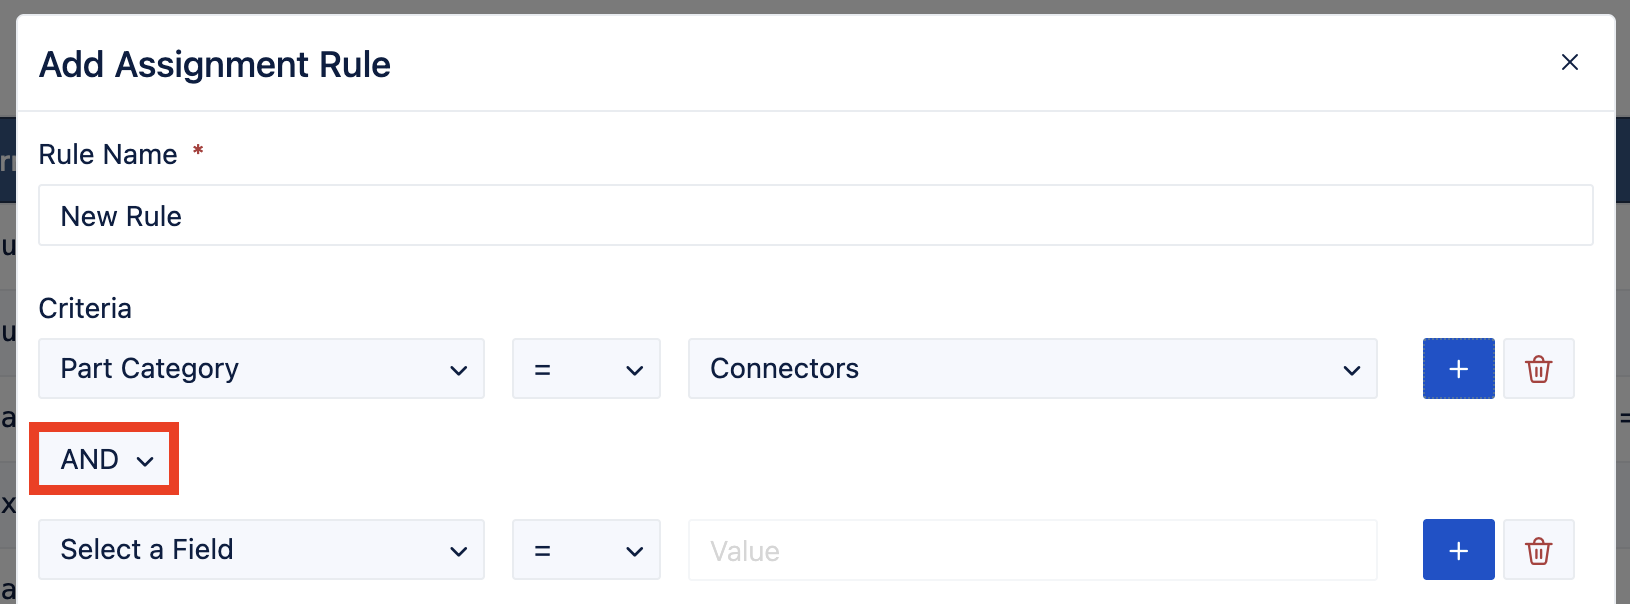The height and width of the screenshot is (604, 1630).
Task: Add criterion using plus icon in Connectors row
Action: coord(1458,368)
